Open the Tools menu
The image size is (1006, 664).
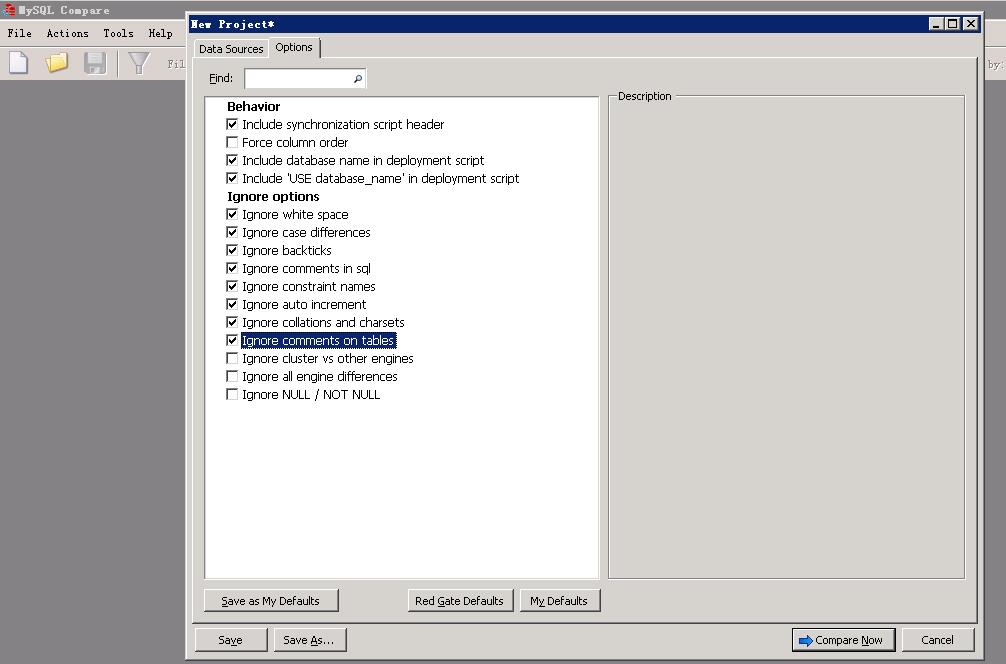119,33
